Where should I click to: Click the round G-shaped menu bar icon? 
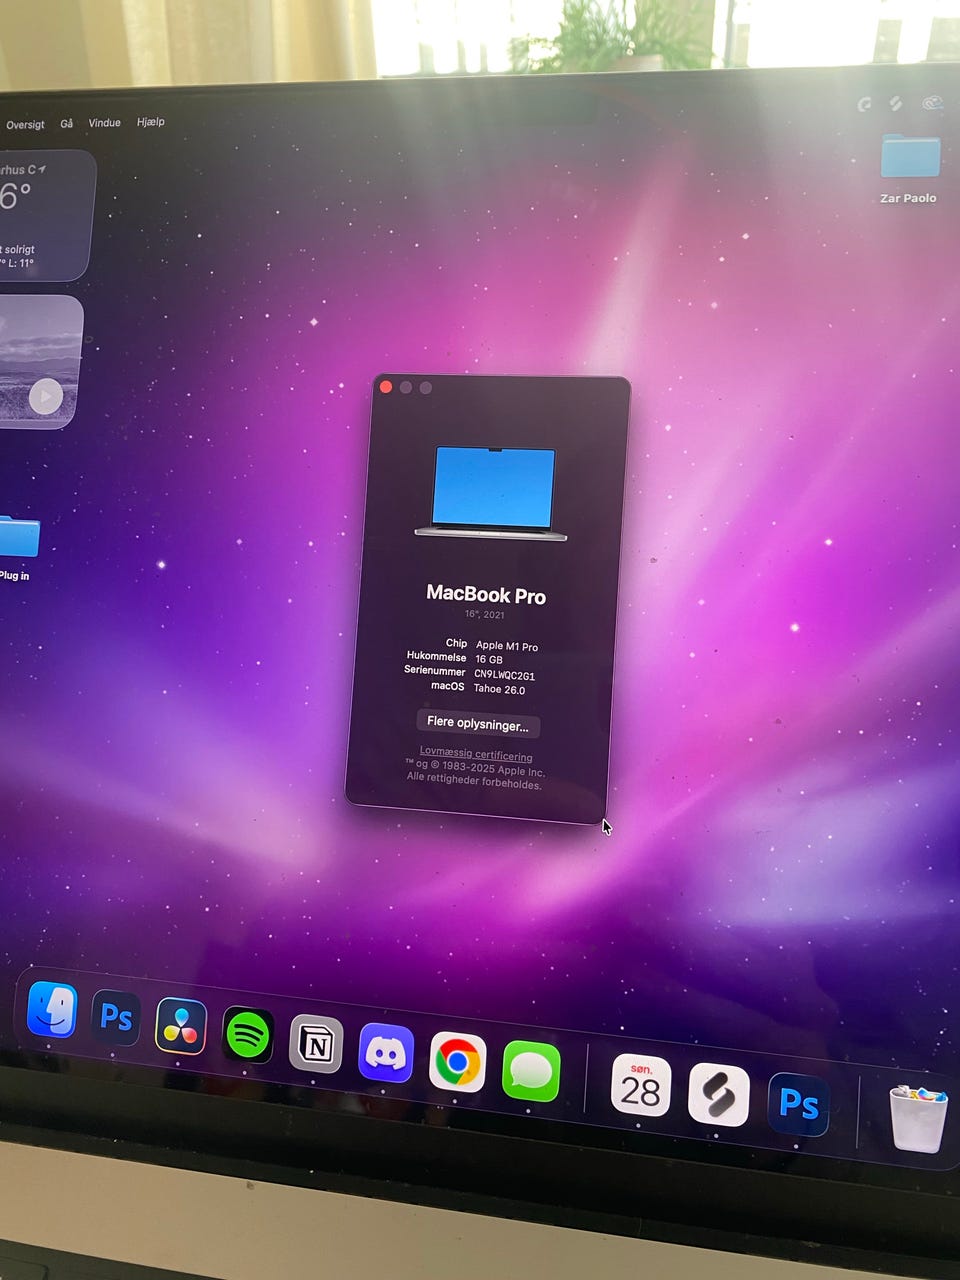coord(865,104)
